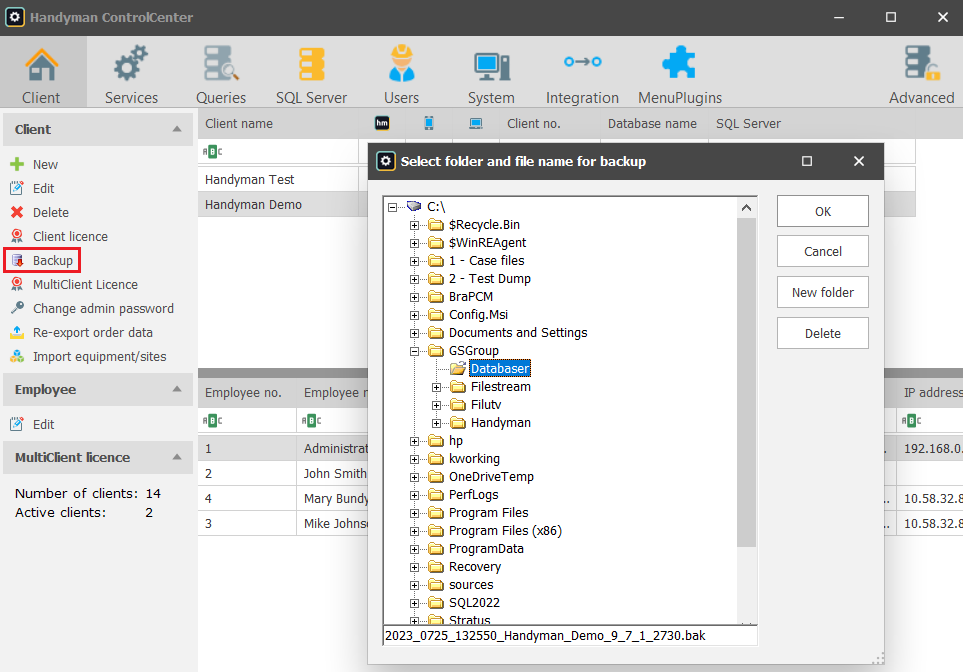Open the SQL Server icon
The width and height of the screenshot is (963, 672).
tap(311, 64)
